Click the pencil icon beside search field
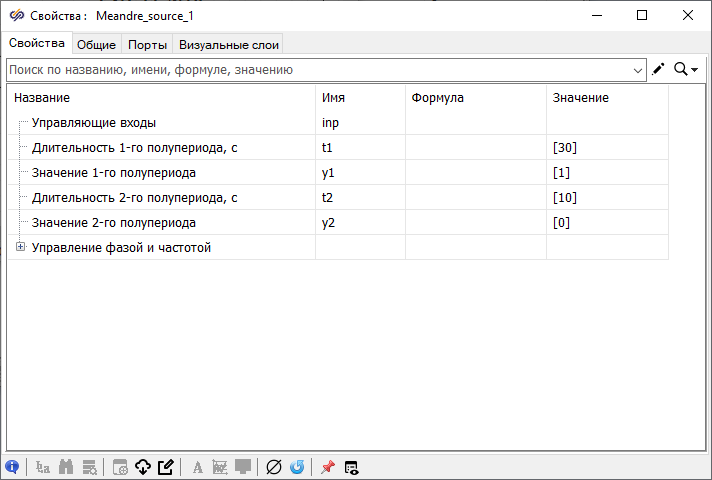The width and height of the screenshot is (712, 480). pos(658,70)
